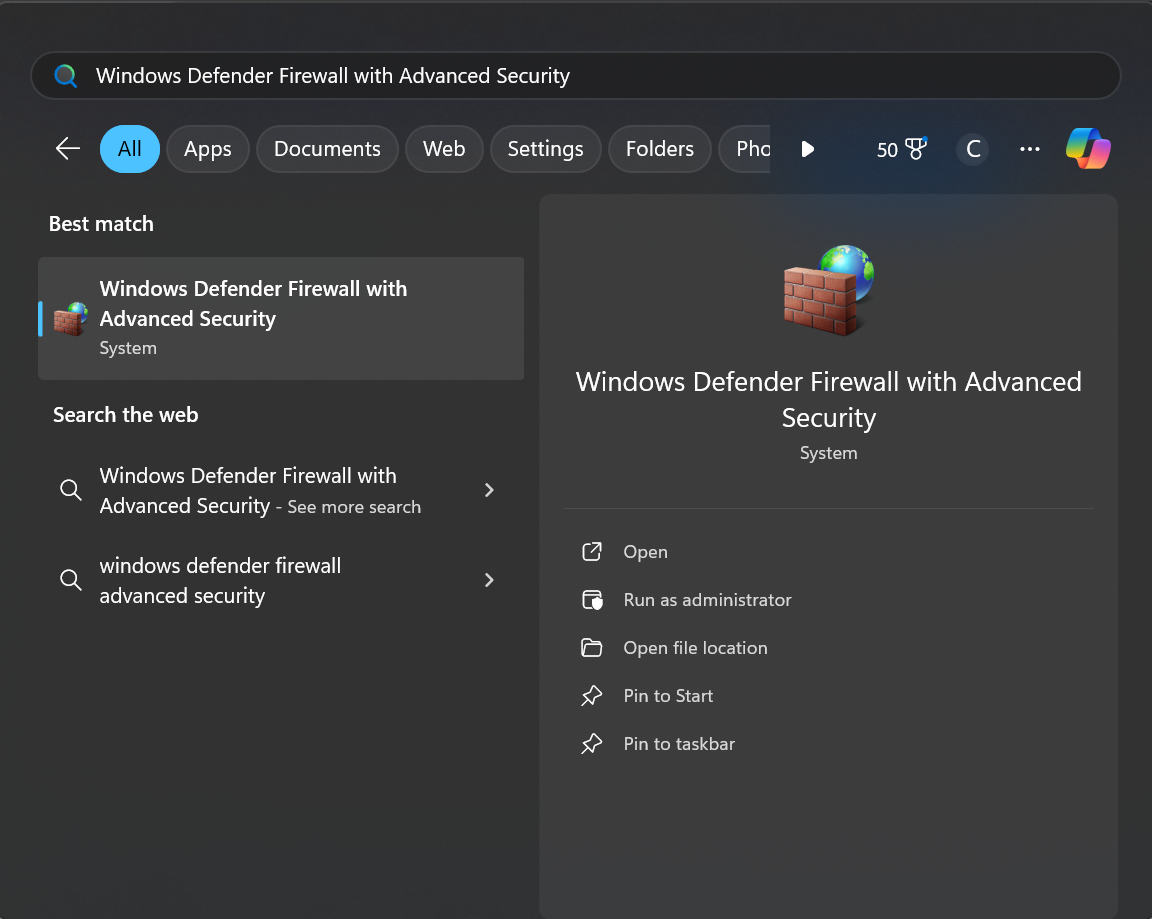This screenshot has height=919, width=1152.
Task: Switch to the Settings filter tab
Action: click(x=545, y=149)
